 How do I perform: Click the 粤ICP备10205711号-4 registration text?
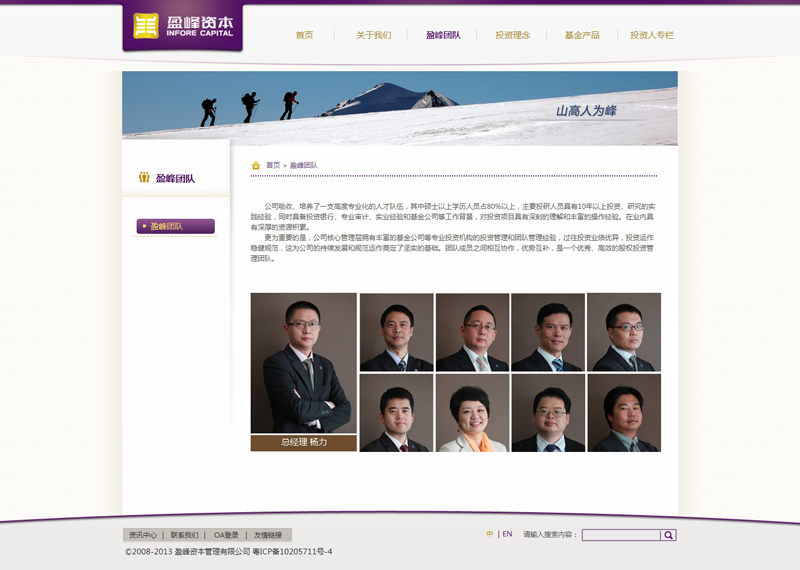(x=292, y=552)
